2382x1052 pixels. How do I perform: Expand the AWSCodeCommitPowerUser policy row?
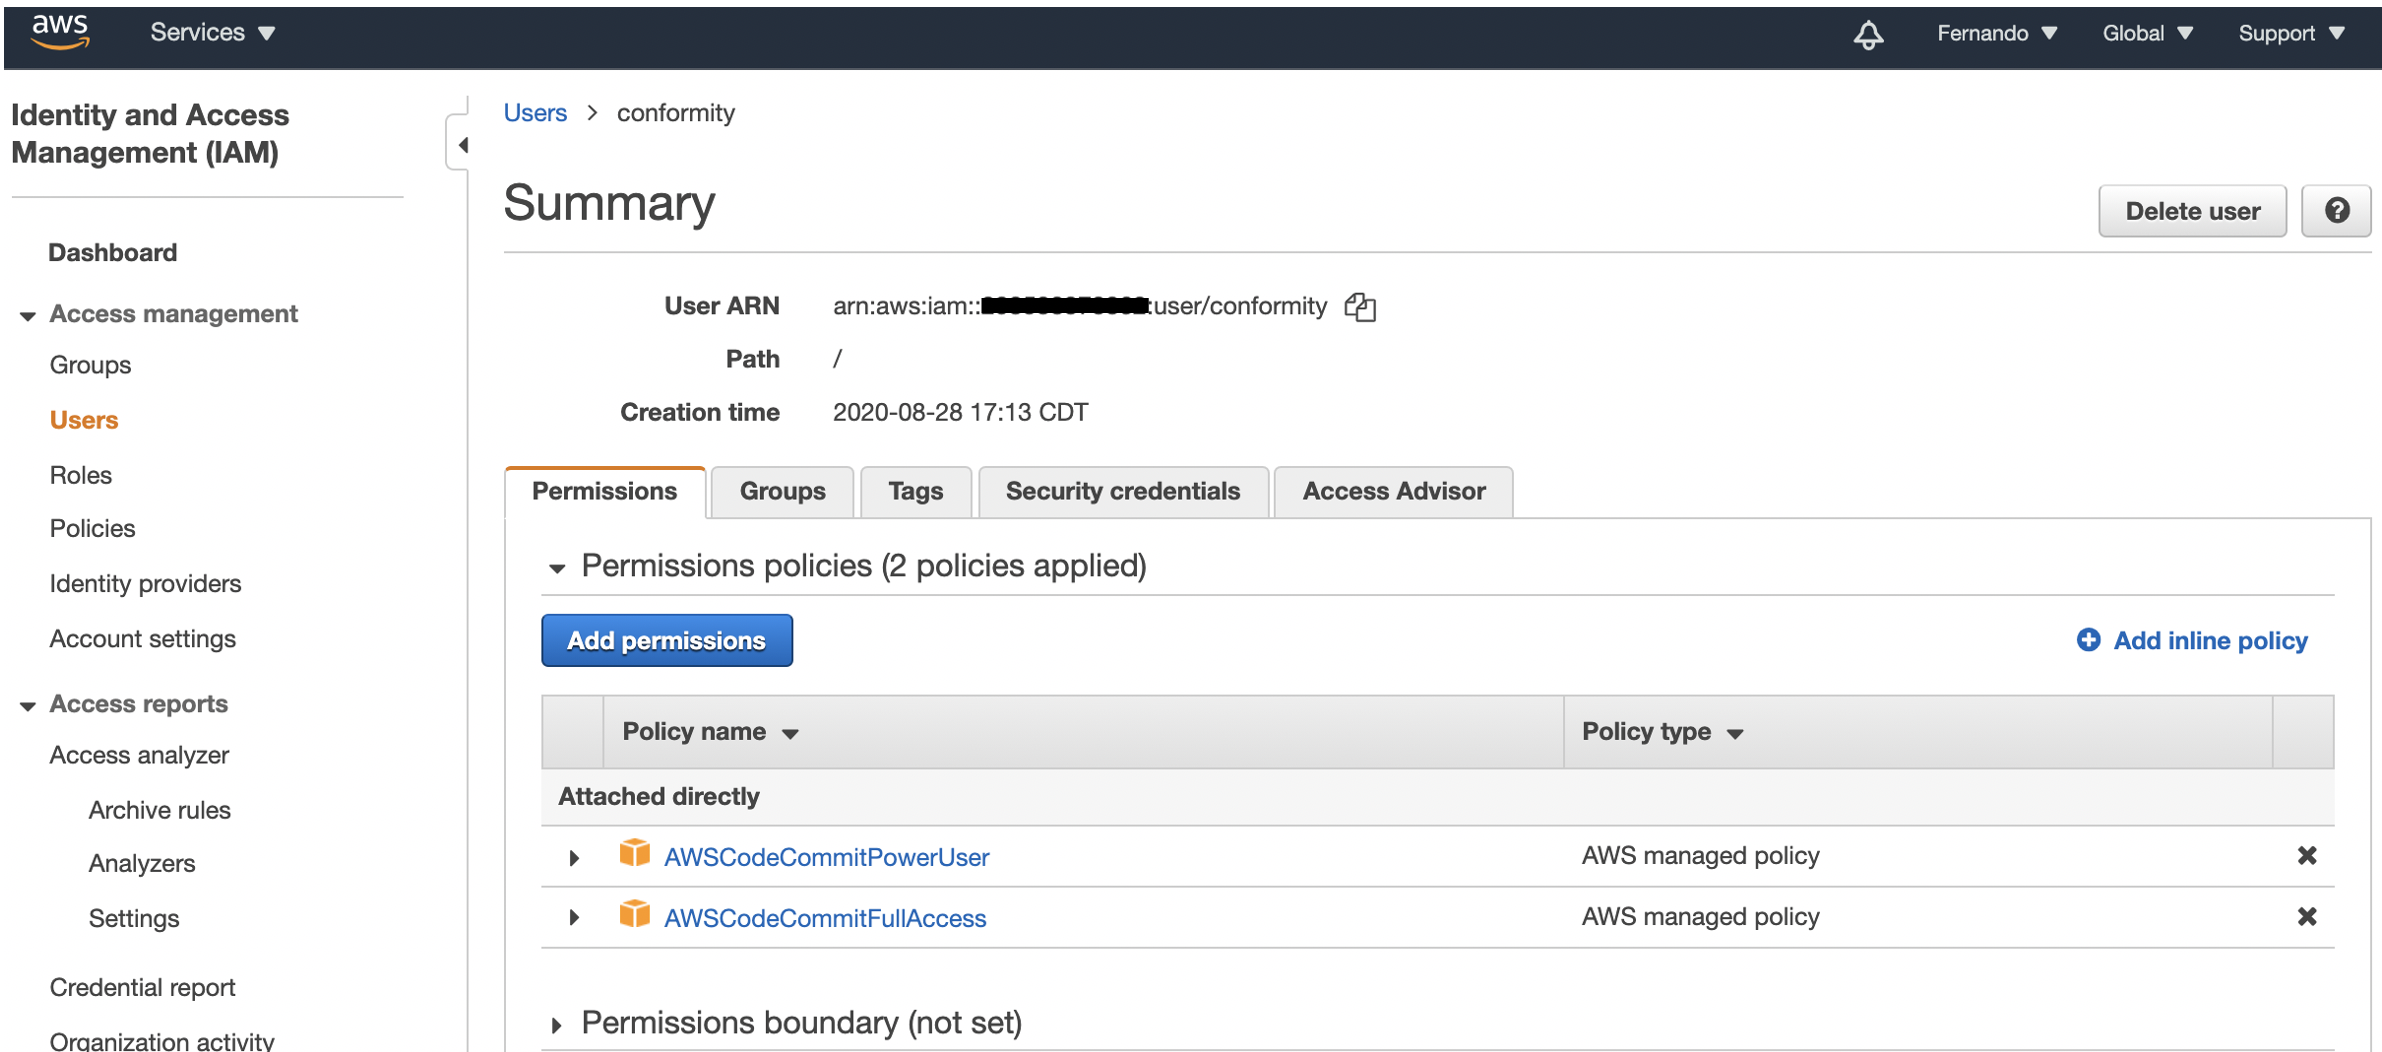[573, 858]
